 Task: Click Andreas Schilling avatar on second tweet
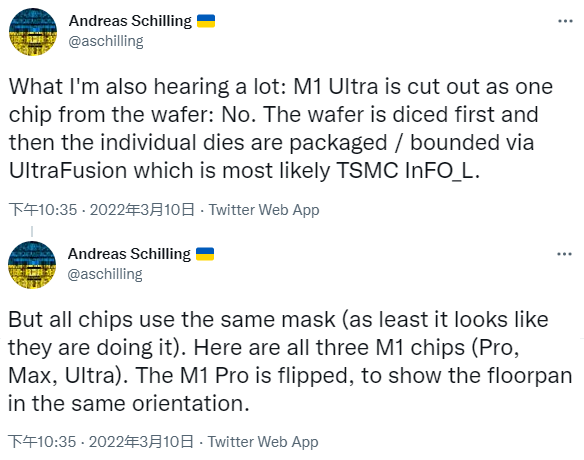(x=32, y=265)
